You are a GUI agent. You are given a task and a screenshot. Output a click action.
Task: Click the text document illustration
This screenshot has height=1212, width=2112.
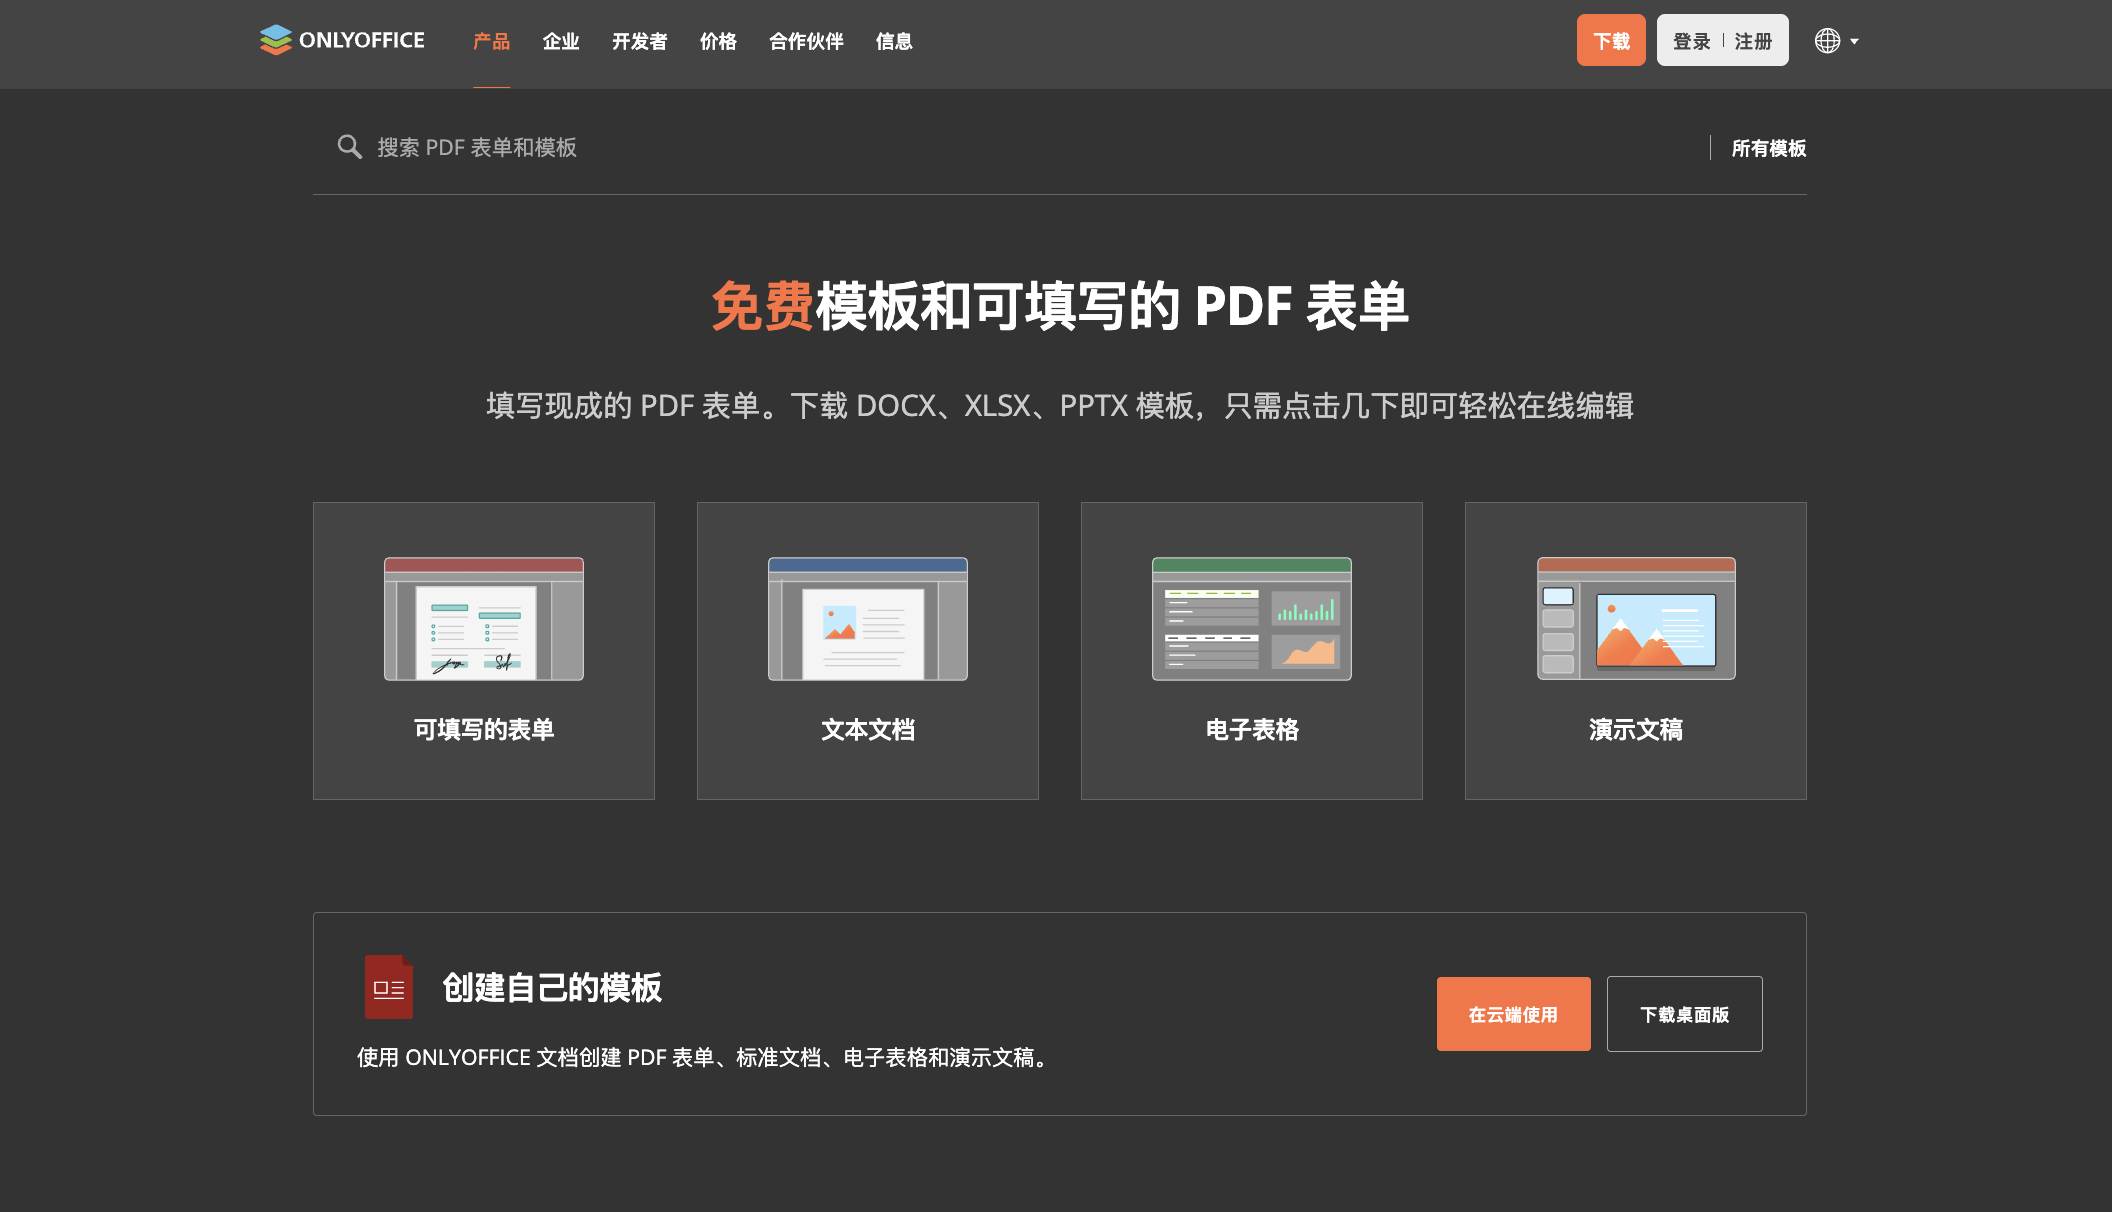click(868, 619)
